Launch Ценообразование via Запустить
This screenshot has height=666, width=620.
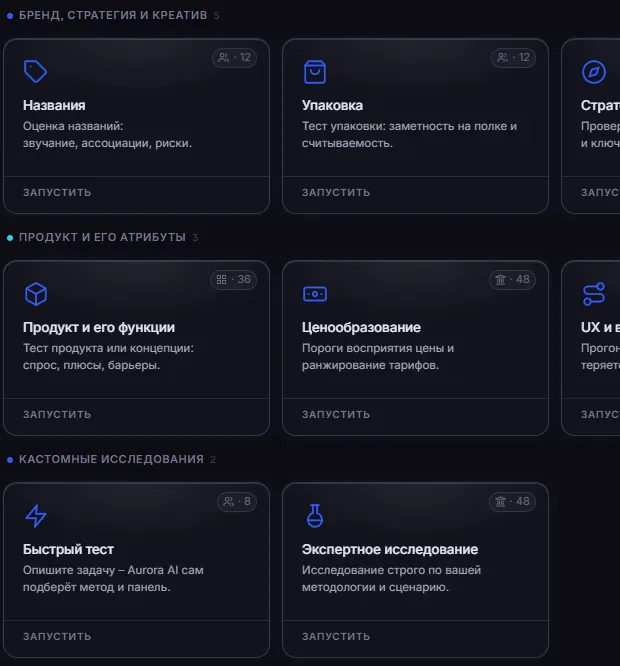coord(336,415)
